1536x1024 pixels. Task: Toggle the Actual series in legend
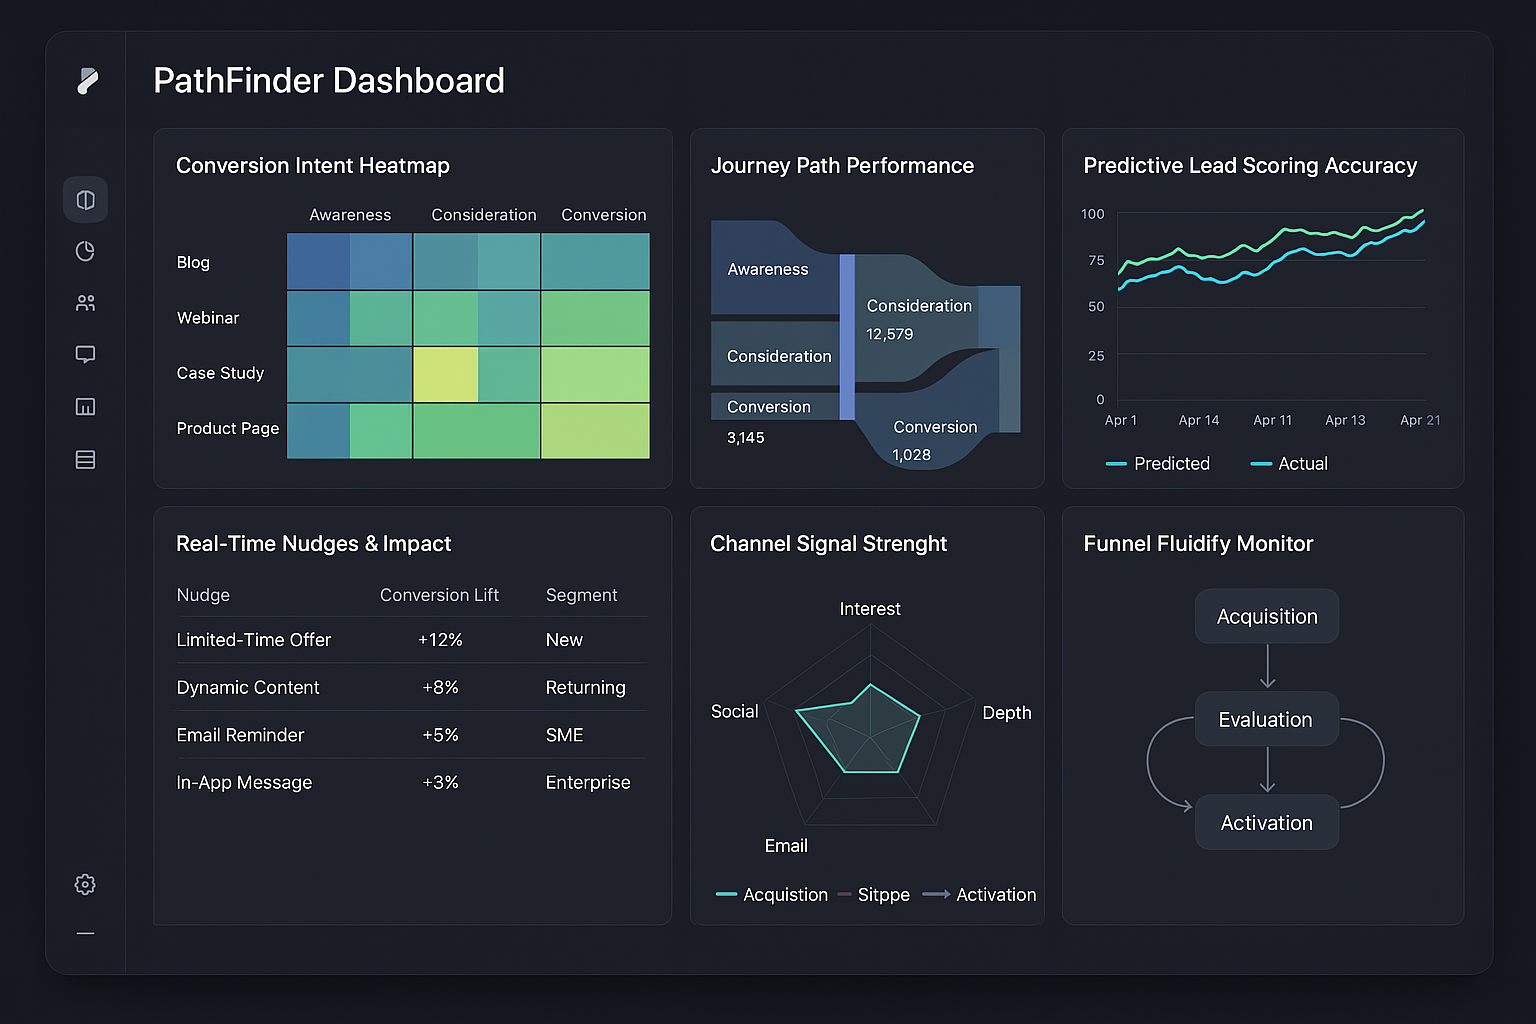[1290, 464]
